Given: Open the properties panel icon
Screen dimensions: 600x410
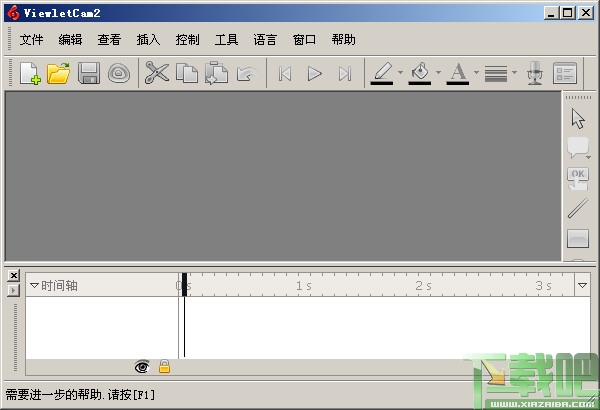Looking at the screenshot, I should (x=565, y=73).
